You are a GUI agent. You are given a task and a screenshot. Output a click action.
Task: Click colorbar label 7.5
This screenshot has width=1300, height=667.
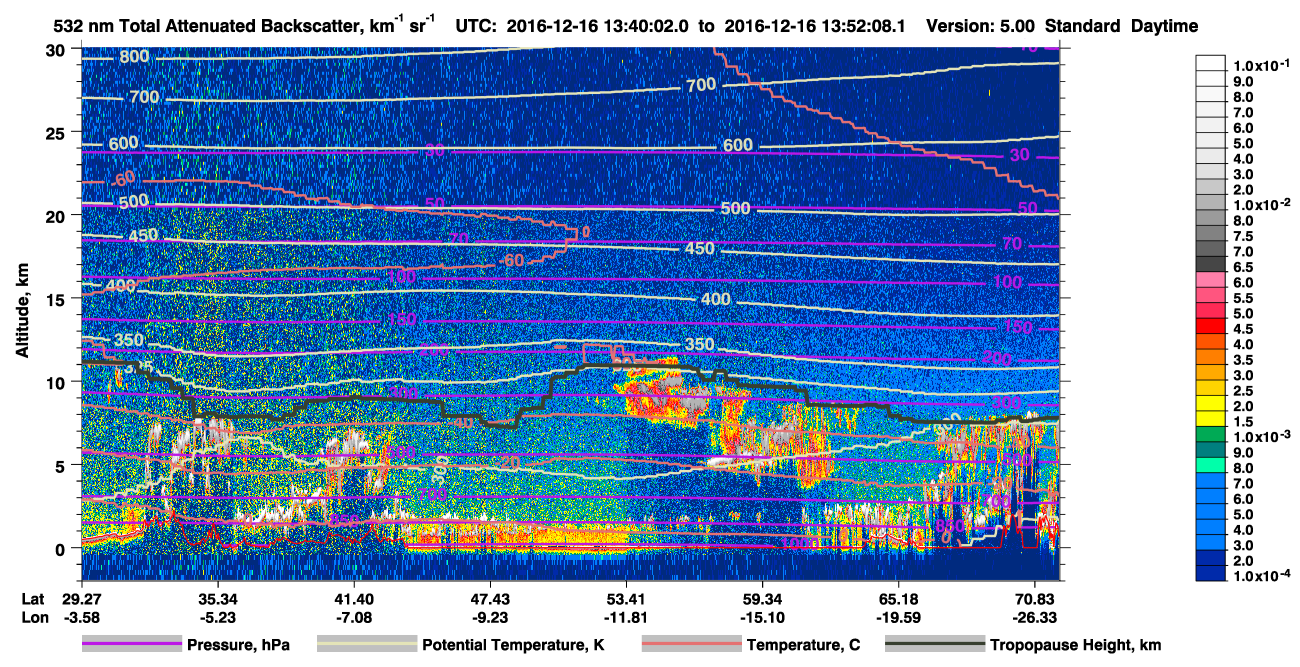pyautogui.click(x=1243, y=236)
